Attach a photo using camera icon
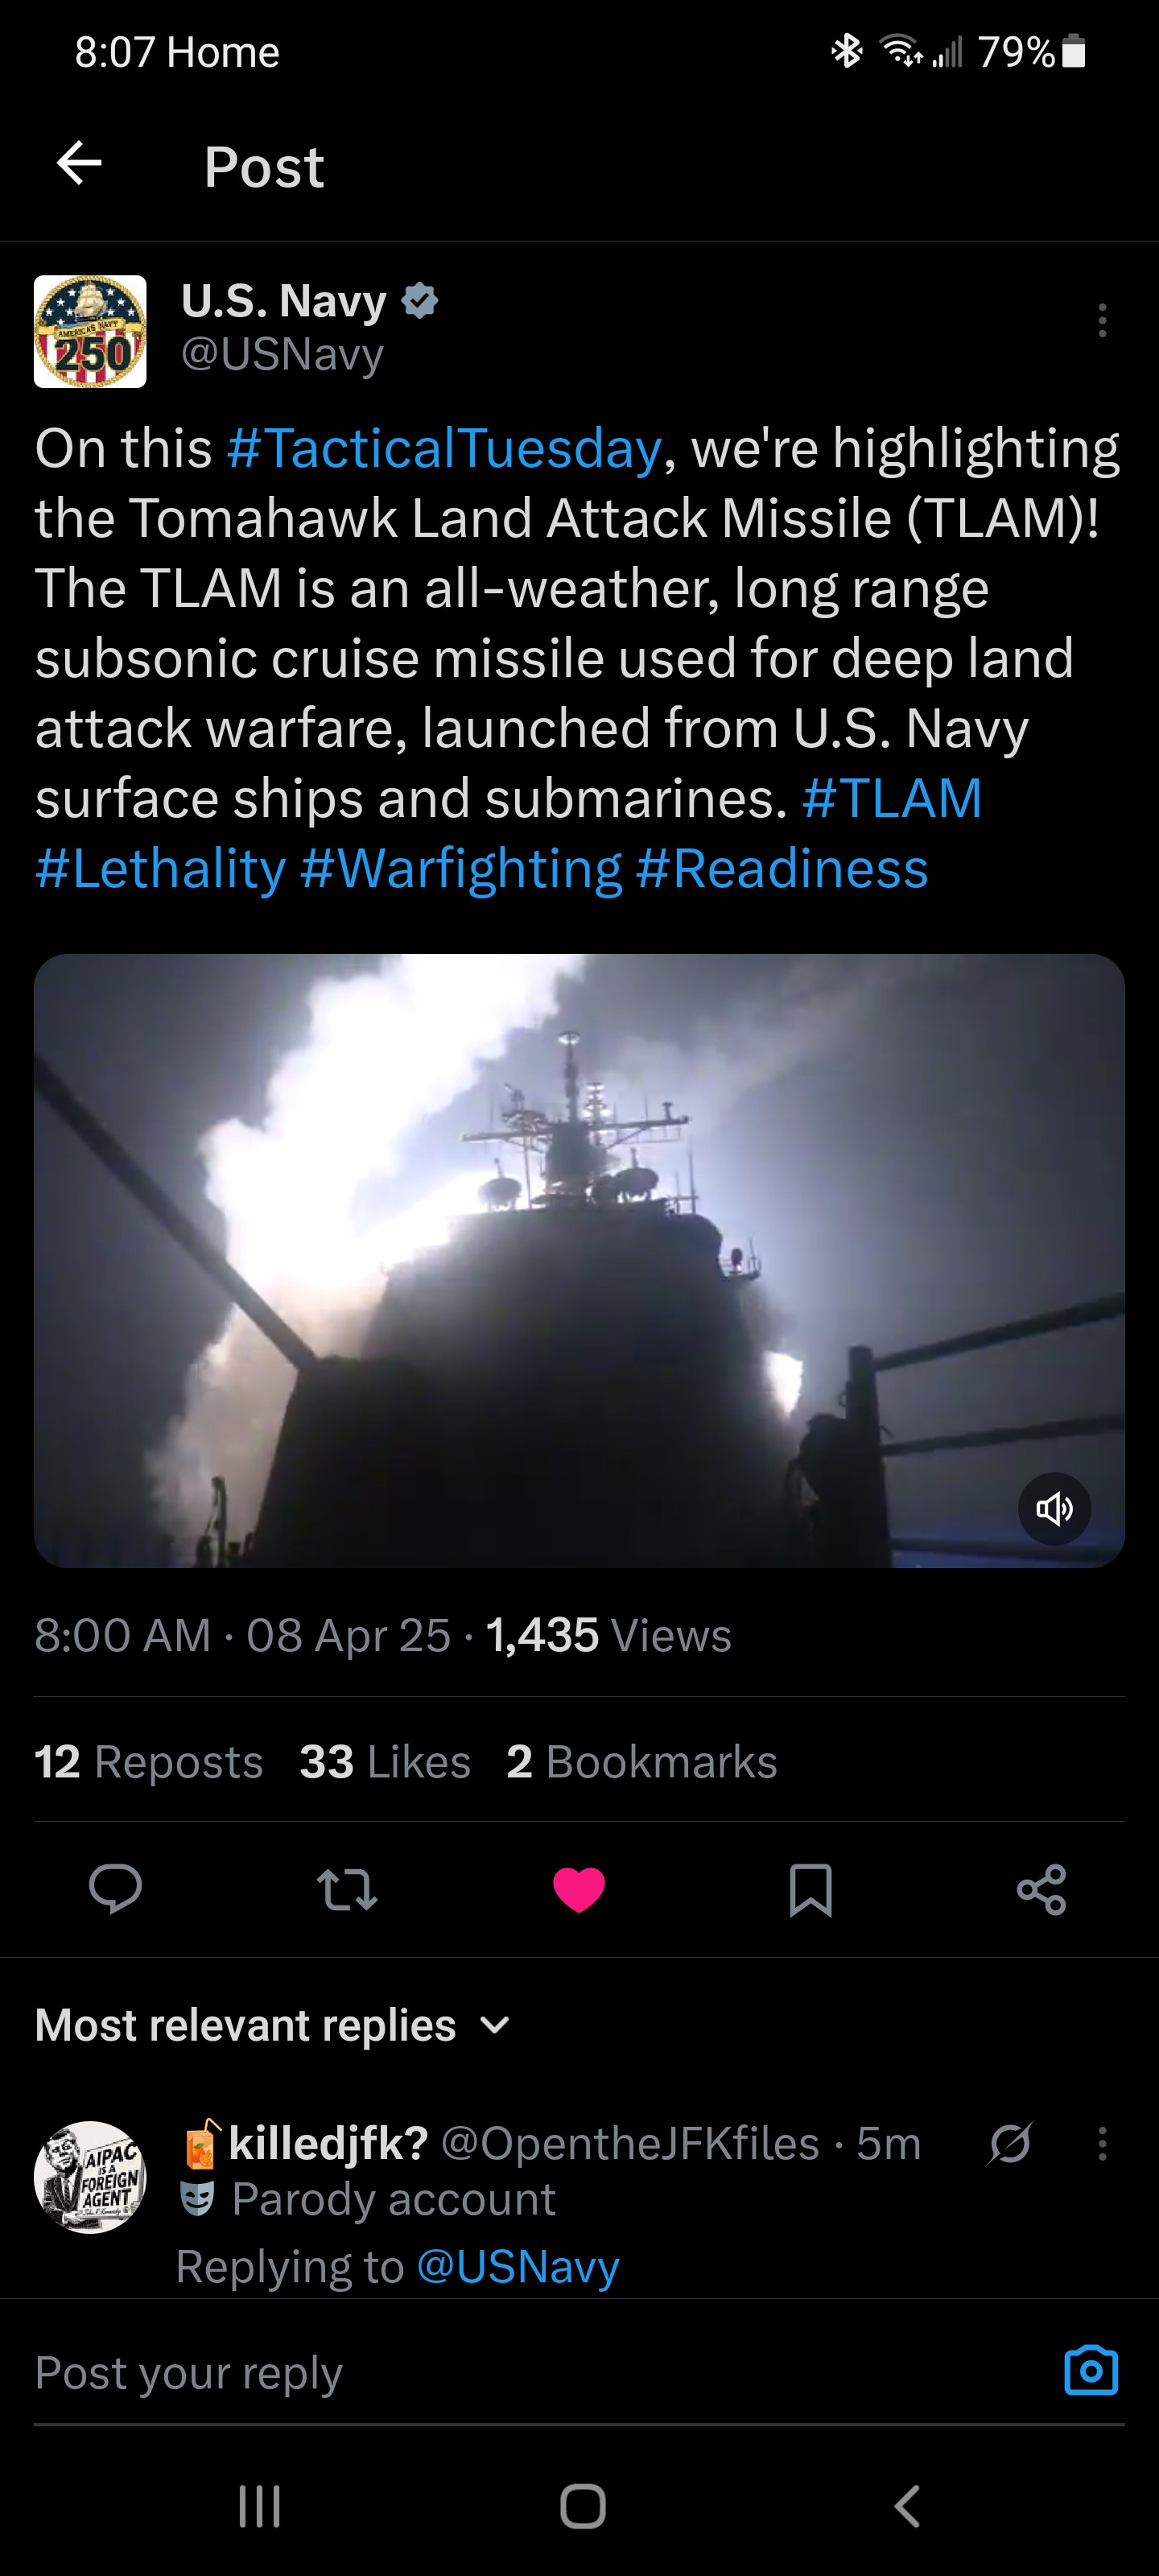1159x2576 pixels. click(x=1090, y=2371)
